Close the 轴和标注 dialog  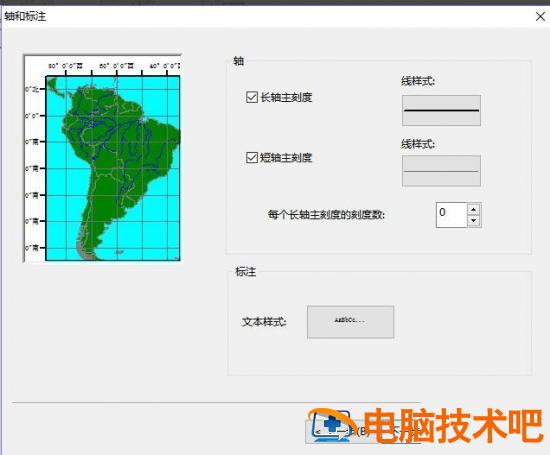pos(540,16)
